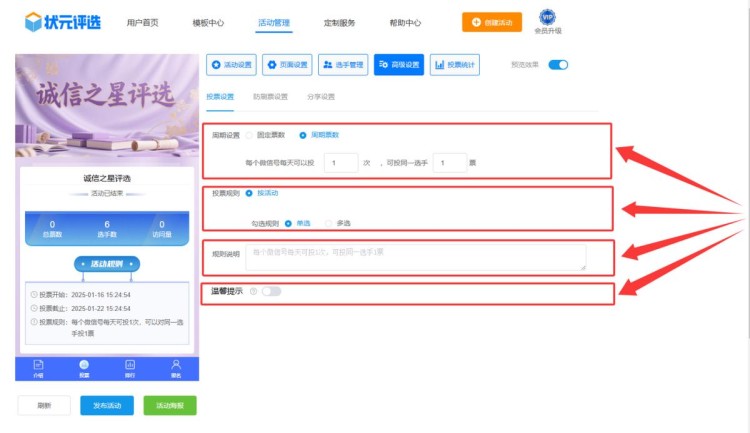Click the 状元评选 logo
Screen dimensions: 750x433
tap(62, 21)
